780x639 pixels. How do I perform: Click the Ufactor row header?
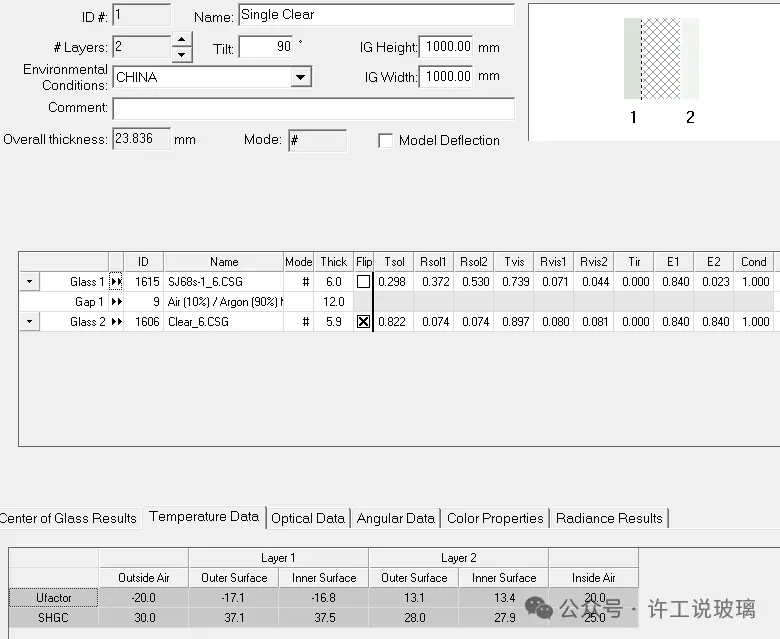tap(54, 598)
